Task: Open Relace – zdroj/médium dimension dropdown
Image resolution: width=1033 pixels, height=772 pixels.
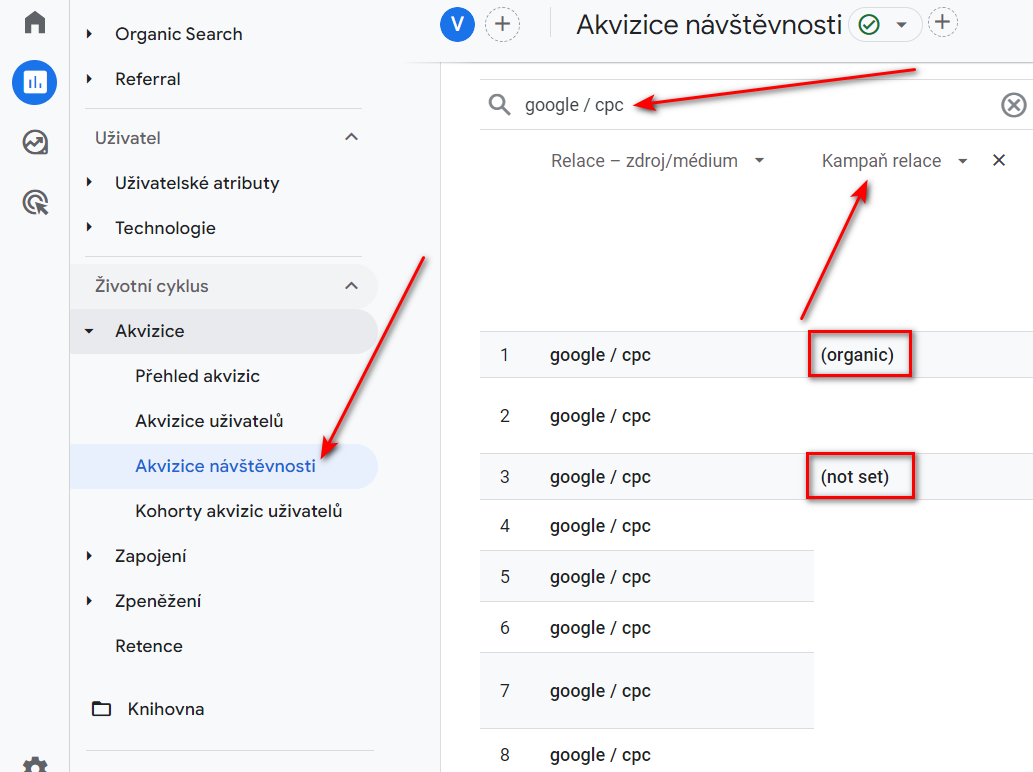Action: pos(760,161)
